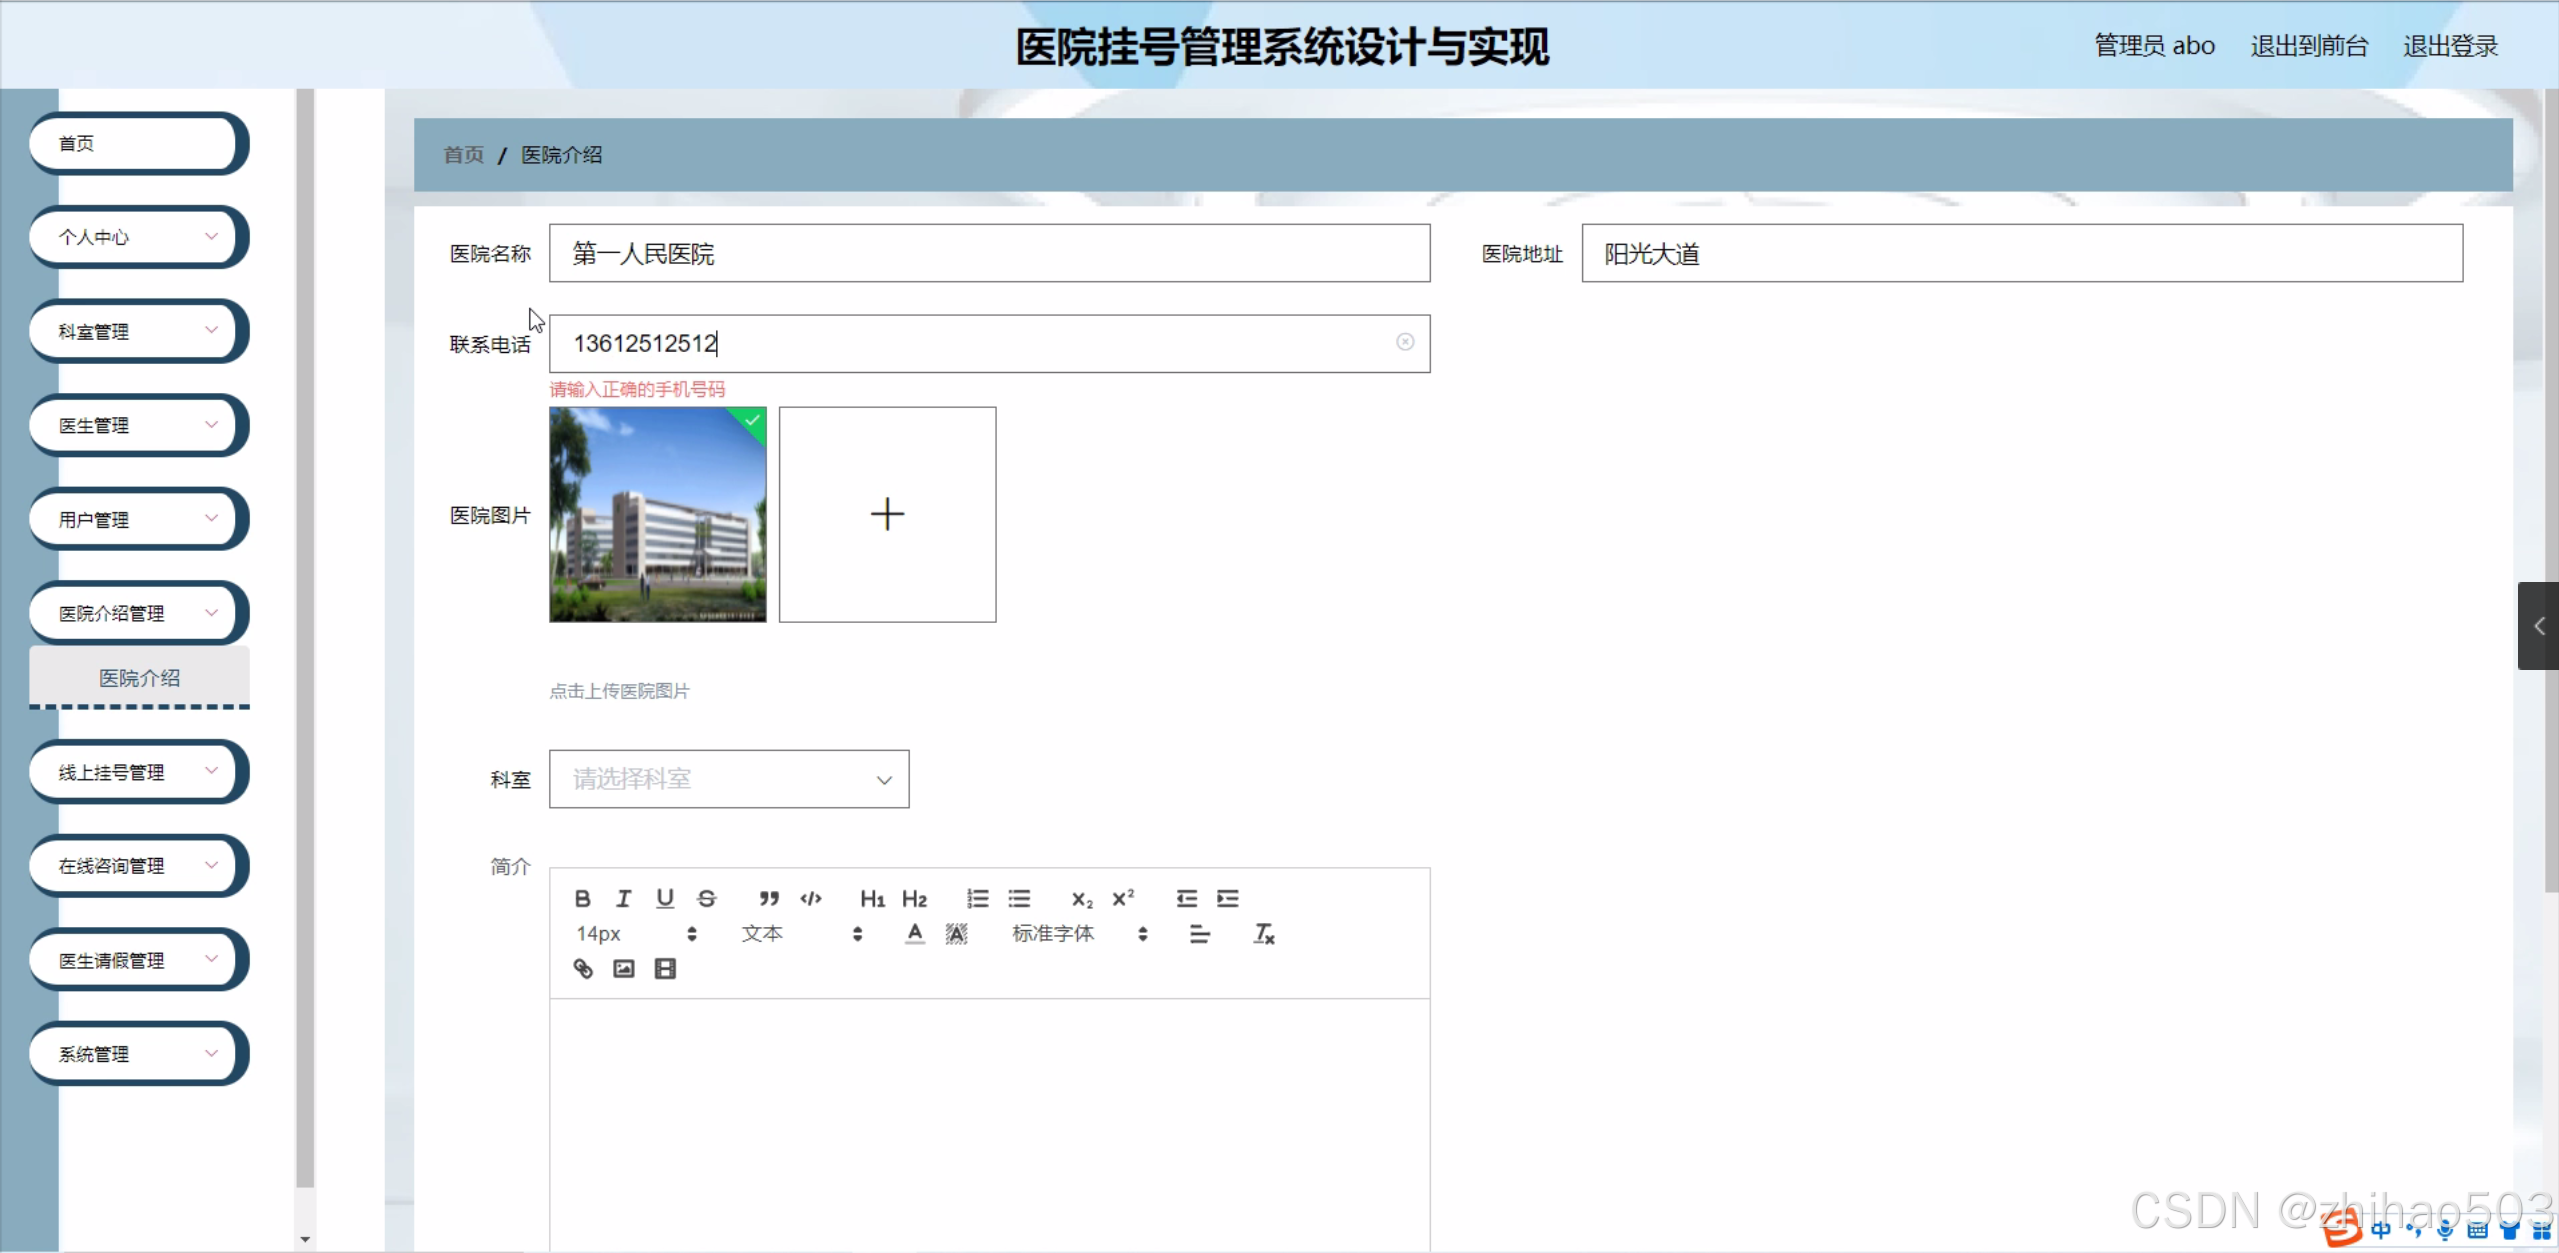
Task: Insert a blockquote in the editor
Action: [768, 897]
